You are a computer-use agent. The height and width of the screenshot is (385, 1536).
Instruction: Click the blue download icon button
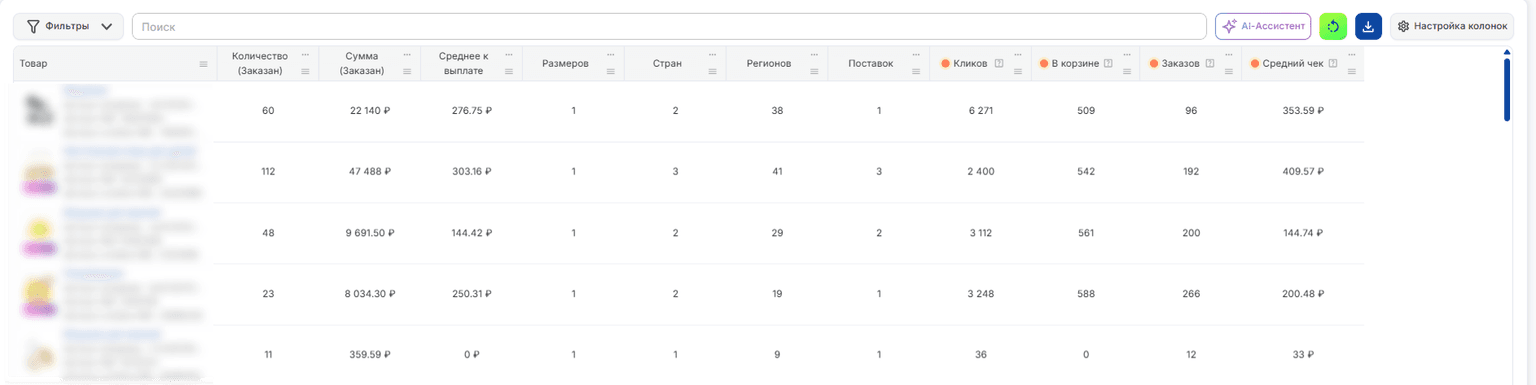coord(1368,27)
